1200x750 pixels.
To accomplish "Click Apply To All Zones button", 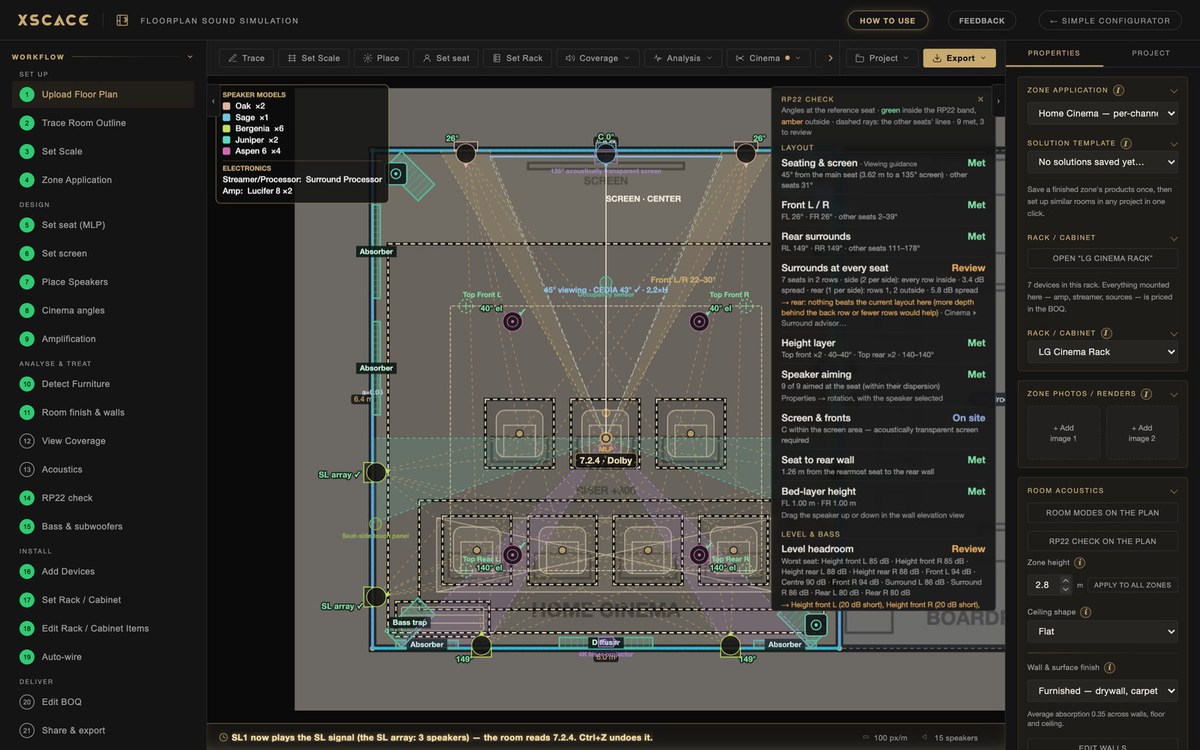I will (x=1131, y=585).
